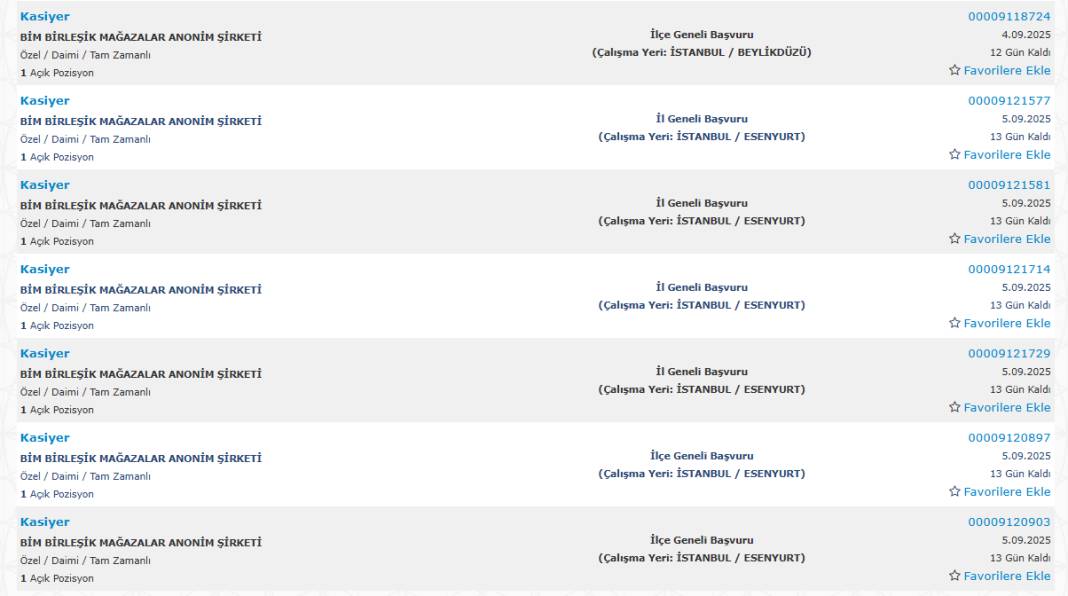Image resolution: width=1068 pixels, height=596 pixels.
Task: Click the job ID 00009120897
Action: point(1009,437)
